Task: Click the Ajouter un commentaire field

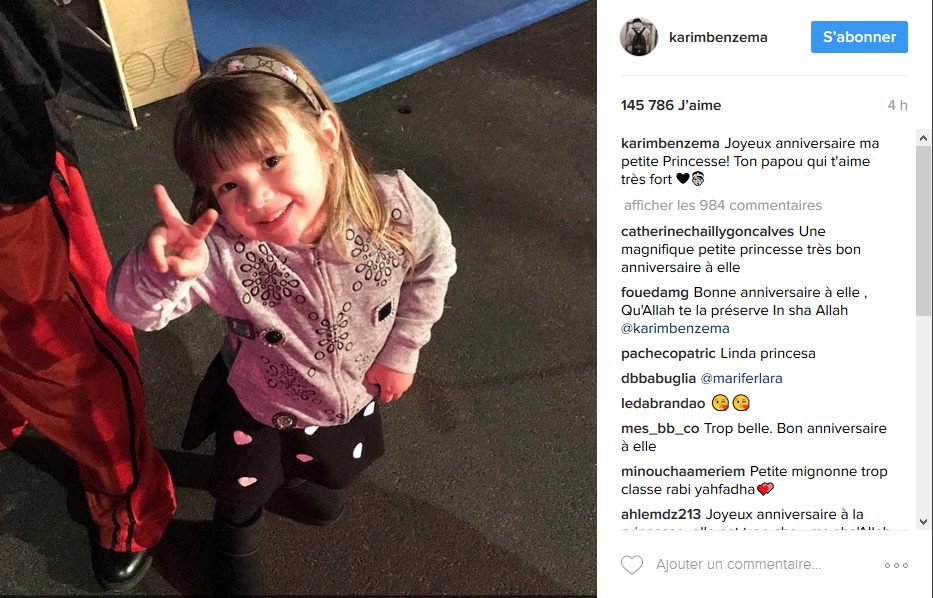Action: pyautogui.click(x=738, y=564)
